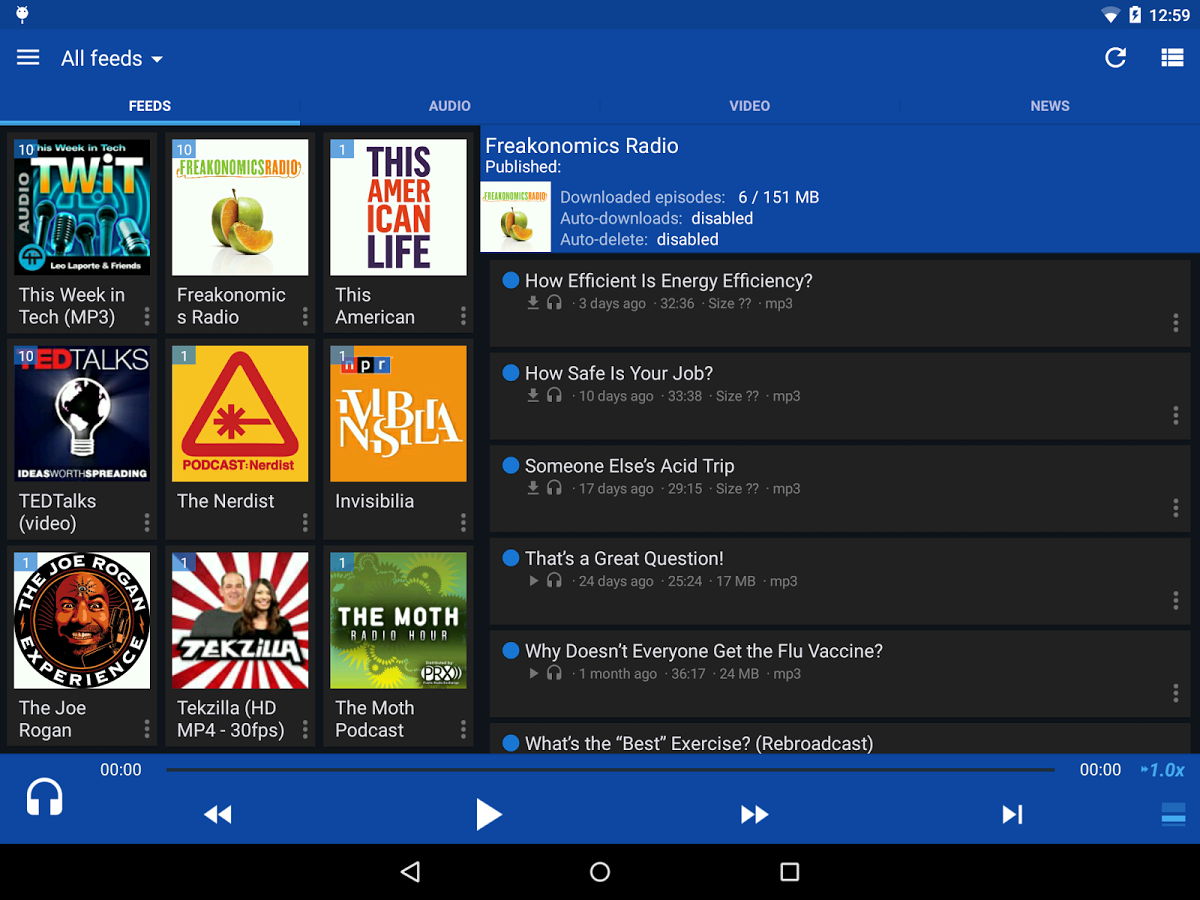Open overflow menu for Tekzilla tile
This screenshot has width=1200, height=900.
click(305, 729)
